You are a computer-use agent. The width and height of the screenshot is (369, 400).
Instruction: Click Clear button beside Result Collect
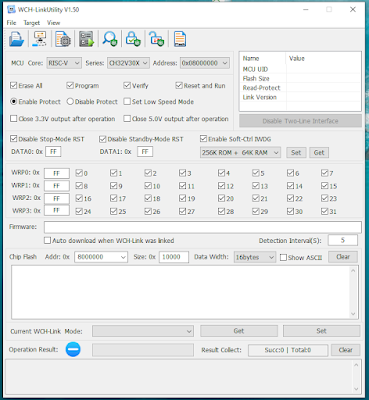[345, 350]
